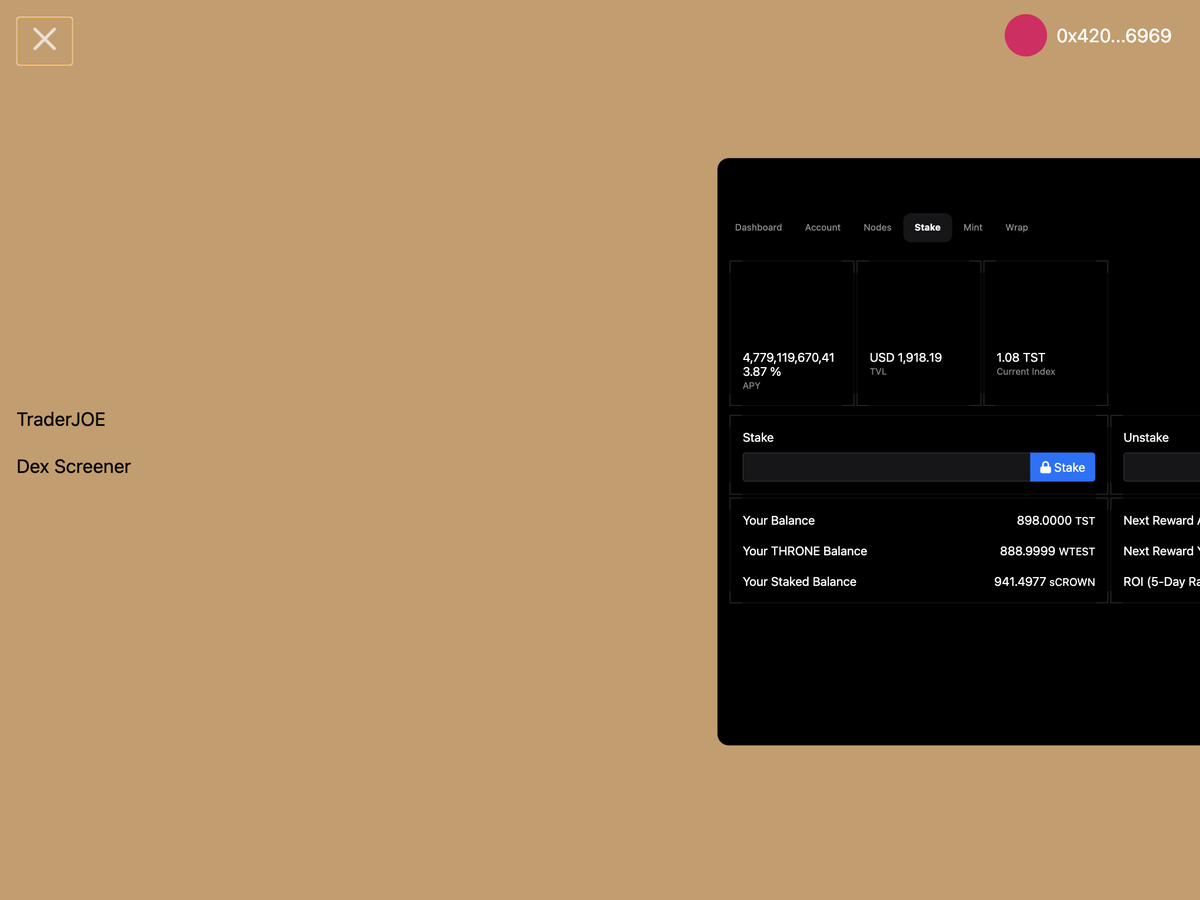
Task: Click the Current Index card showing 1.08 TST
Action: (1046, 332)
